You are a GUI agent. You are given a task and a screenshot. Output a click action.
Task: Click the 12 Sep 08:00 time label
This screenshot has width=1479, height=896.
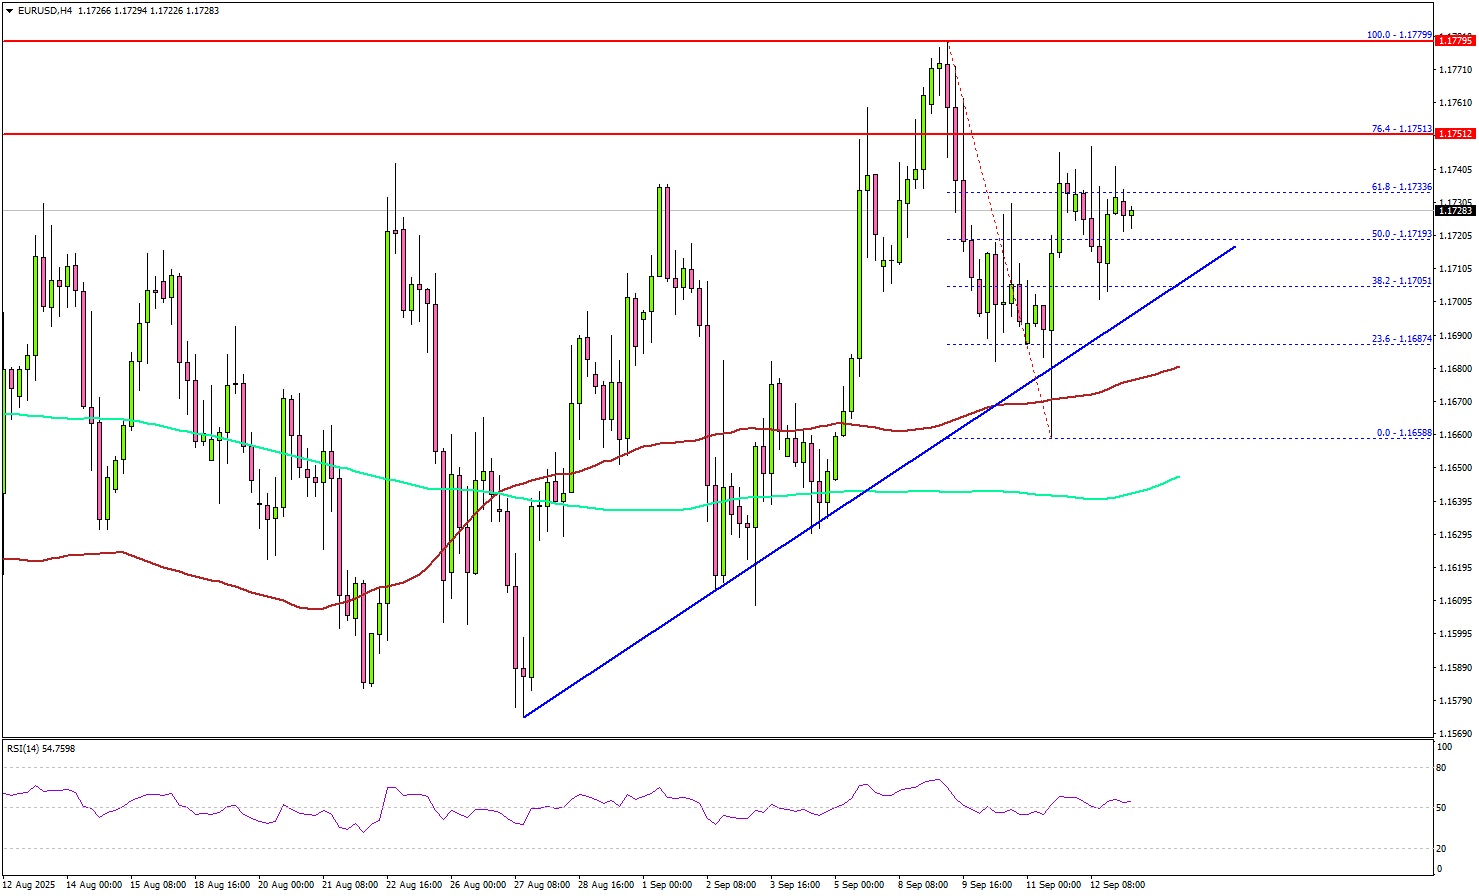(x=1119, y=885)
